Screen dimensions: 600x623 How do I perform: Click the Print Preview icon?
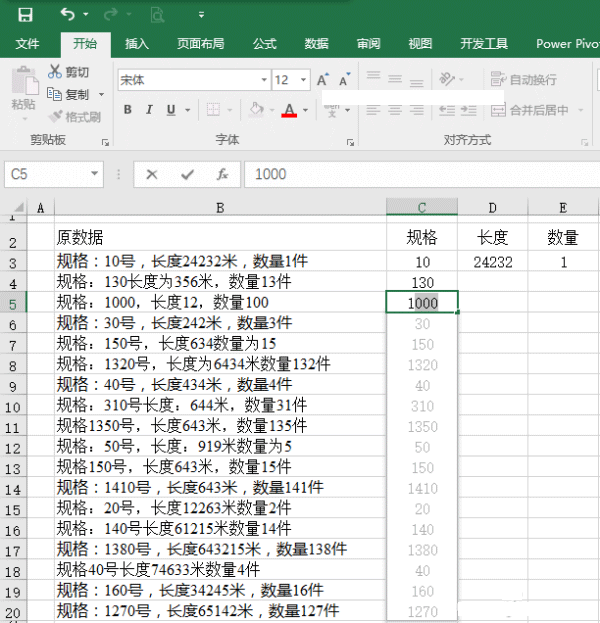tap(157, 15)
